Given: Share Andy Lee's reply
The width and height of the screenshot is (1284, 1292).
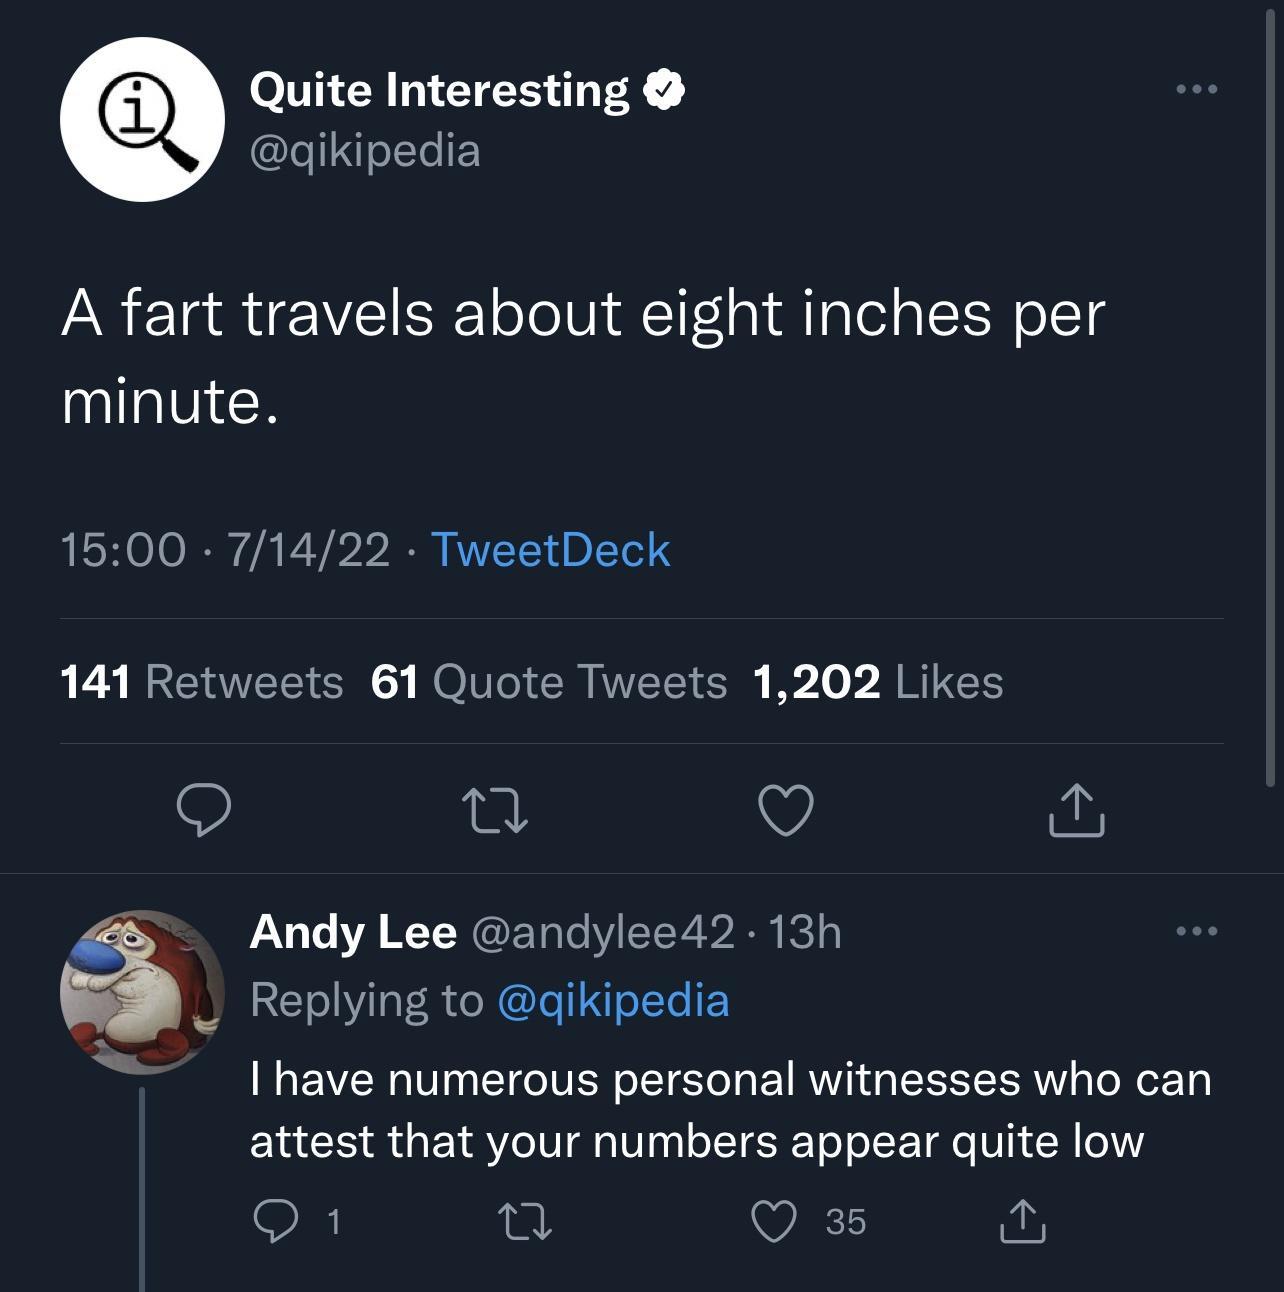Looking at the screenshot, I should click(x=1022, y=1220).
